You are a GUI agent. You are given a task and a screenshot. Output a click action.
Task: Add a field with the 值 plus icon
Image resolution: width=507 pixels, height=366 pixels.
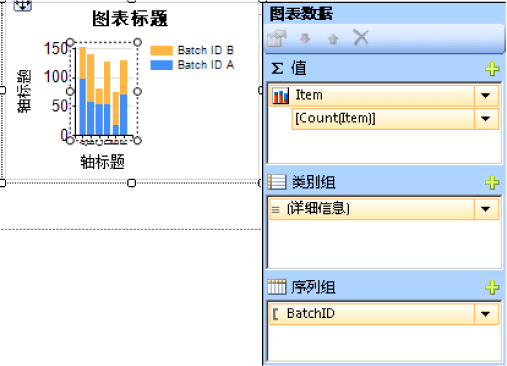[492, 69]
